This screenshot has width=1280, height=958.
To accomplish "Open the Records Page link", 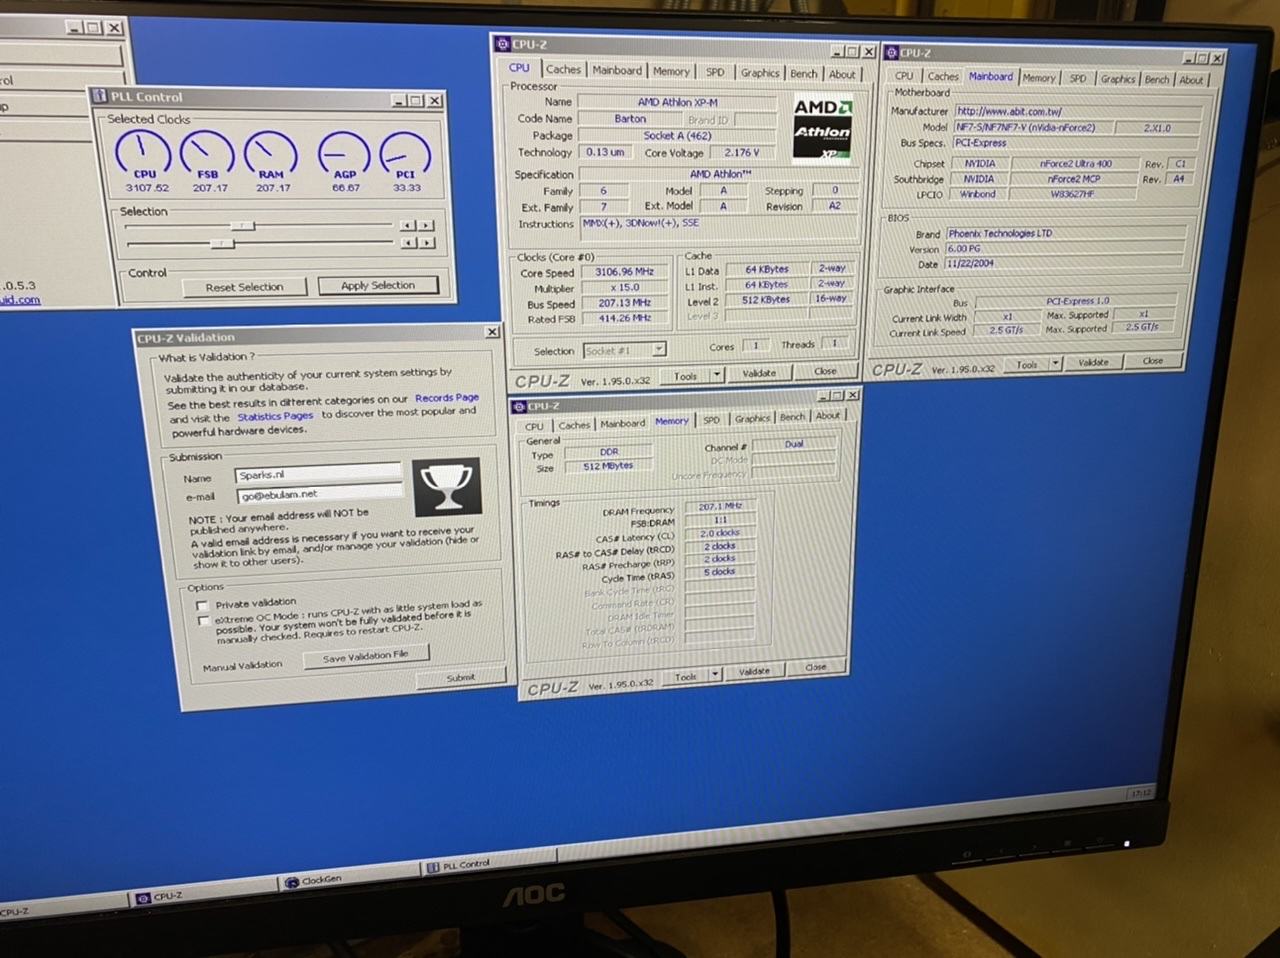I will (x=447, y=397).
